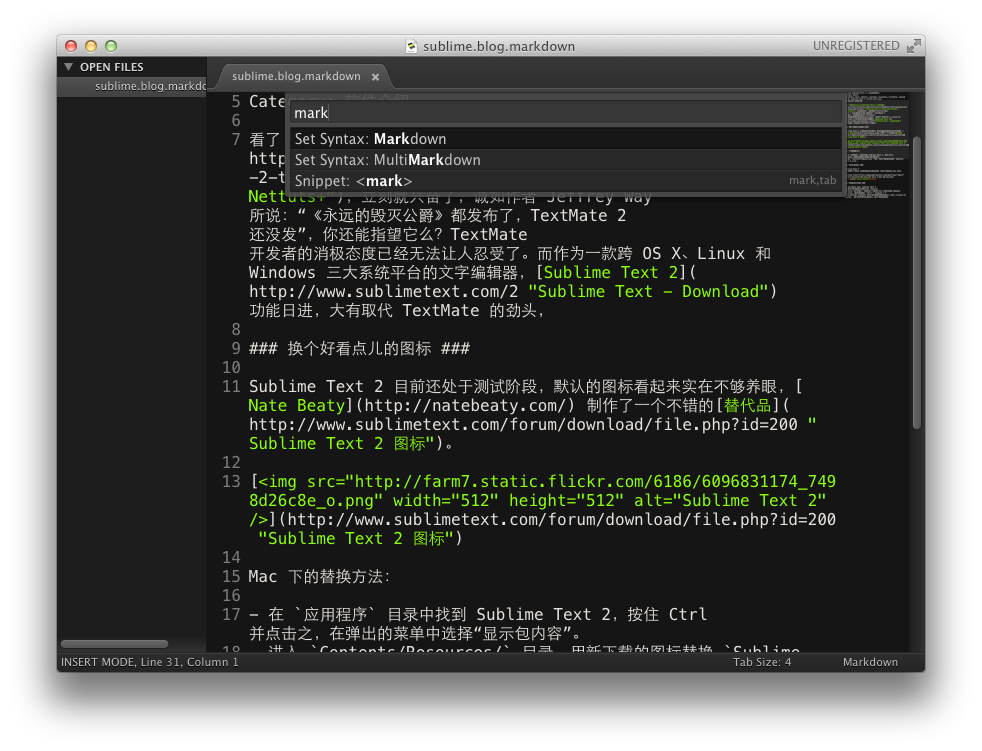Click the code minimap preview

point(877,145)
